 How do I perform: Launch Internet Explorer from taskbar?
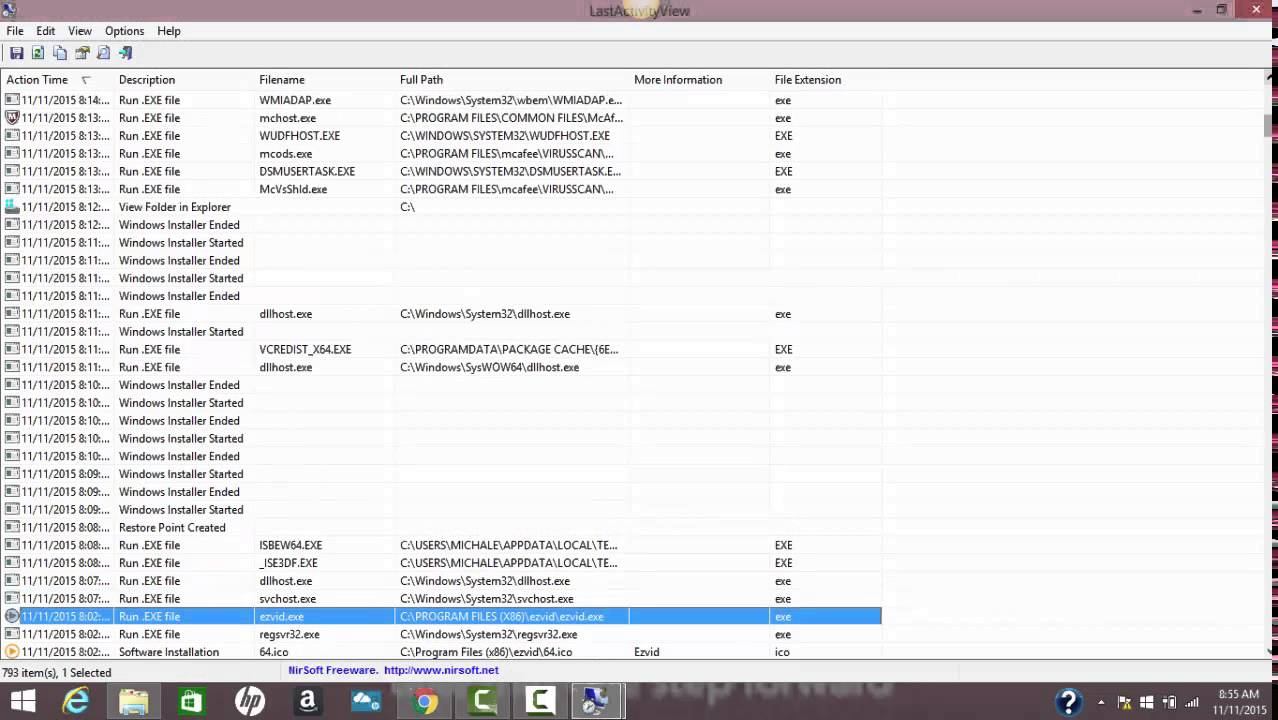[x=76, y=702]
